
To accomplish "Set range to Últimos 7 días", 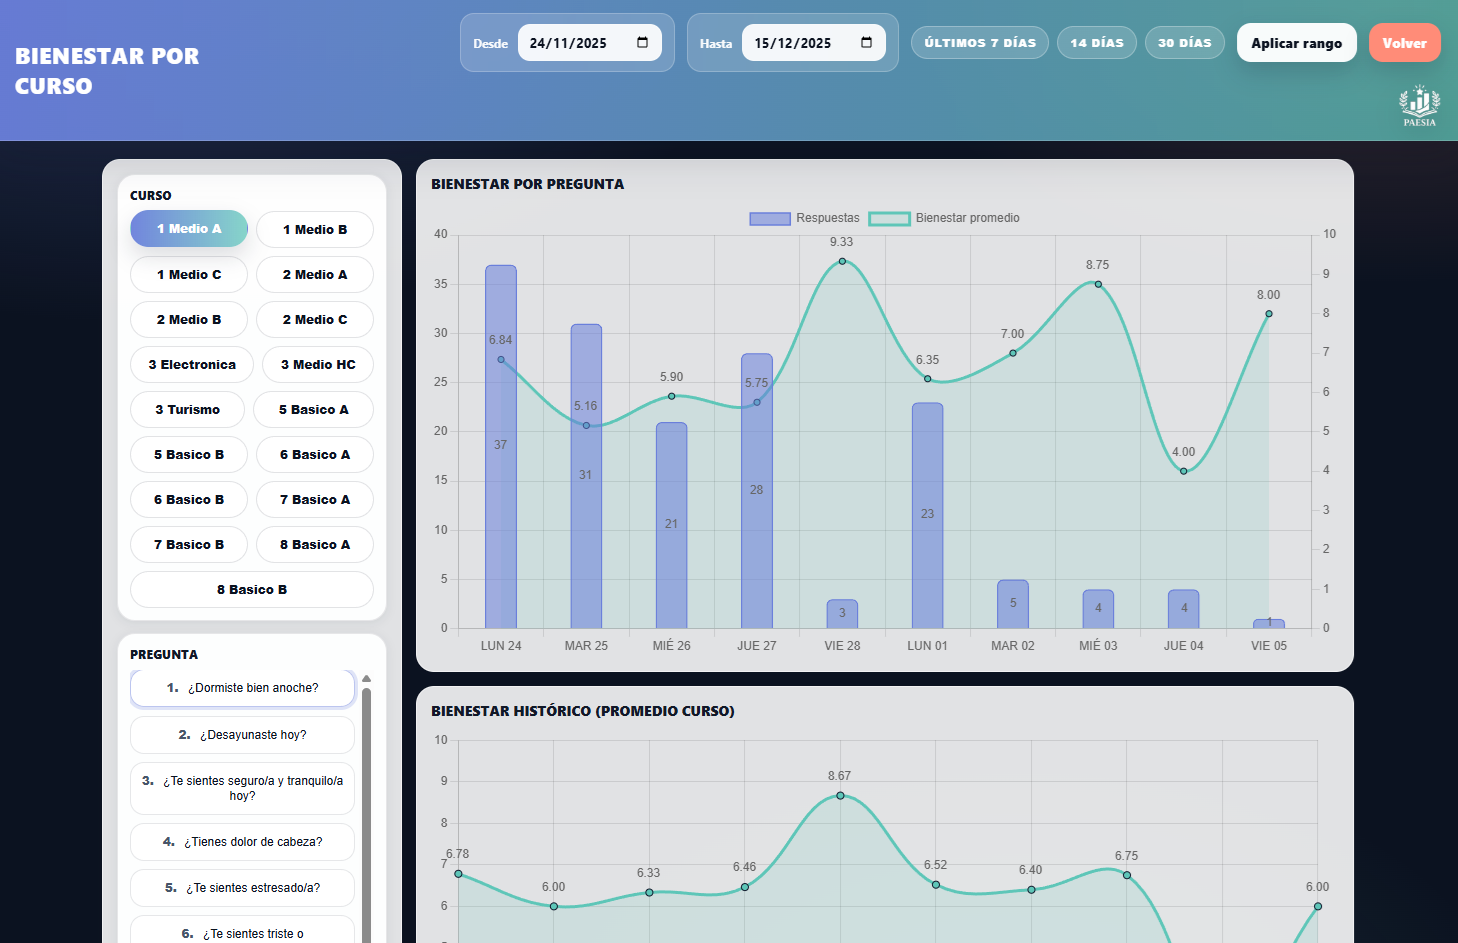I will coord(979,43).
